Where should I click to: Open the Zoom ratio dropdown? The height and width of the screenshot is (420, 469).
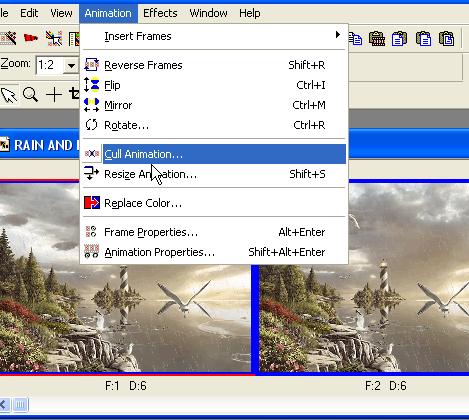point(71,65)
